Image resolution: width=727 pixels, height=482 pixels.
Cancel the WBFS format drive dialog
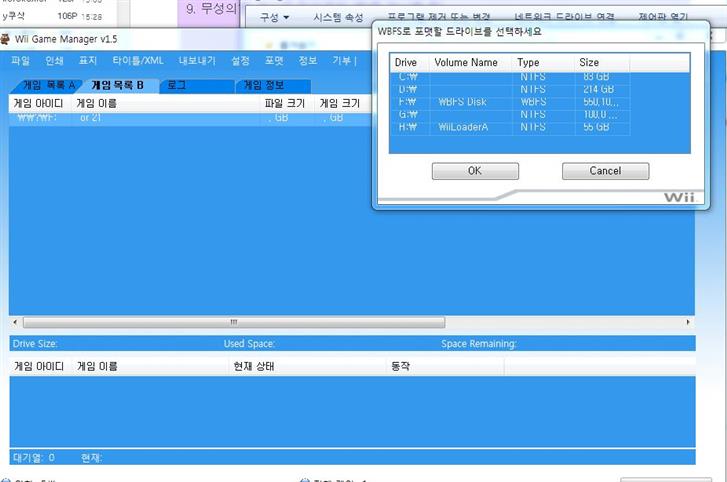point(605,171)
